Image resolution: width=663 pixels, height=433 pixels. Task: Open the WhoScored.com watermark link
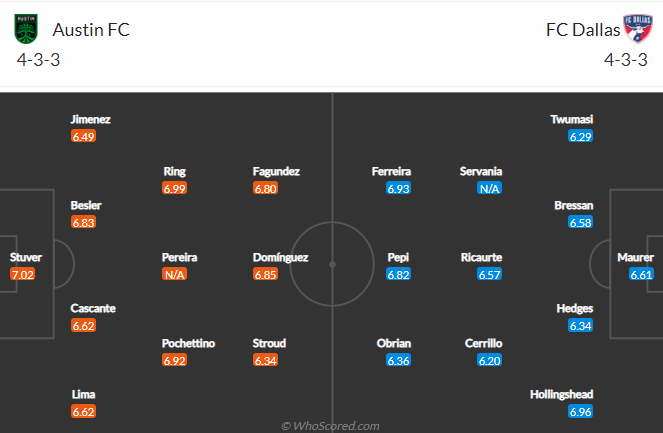[x=331, y=426]
